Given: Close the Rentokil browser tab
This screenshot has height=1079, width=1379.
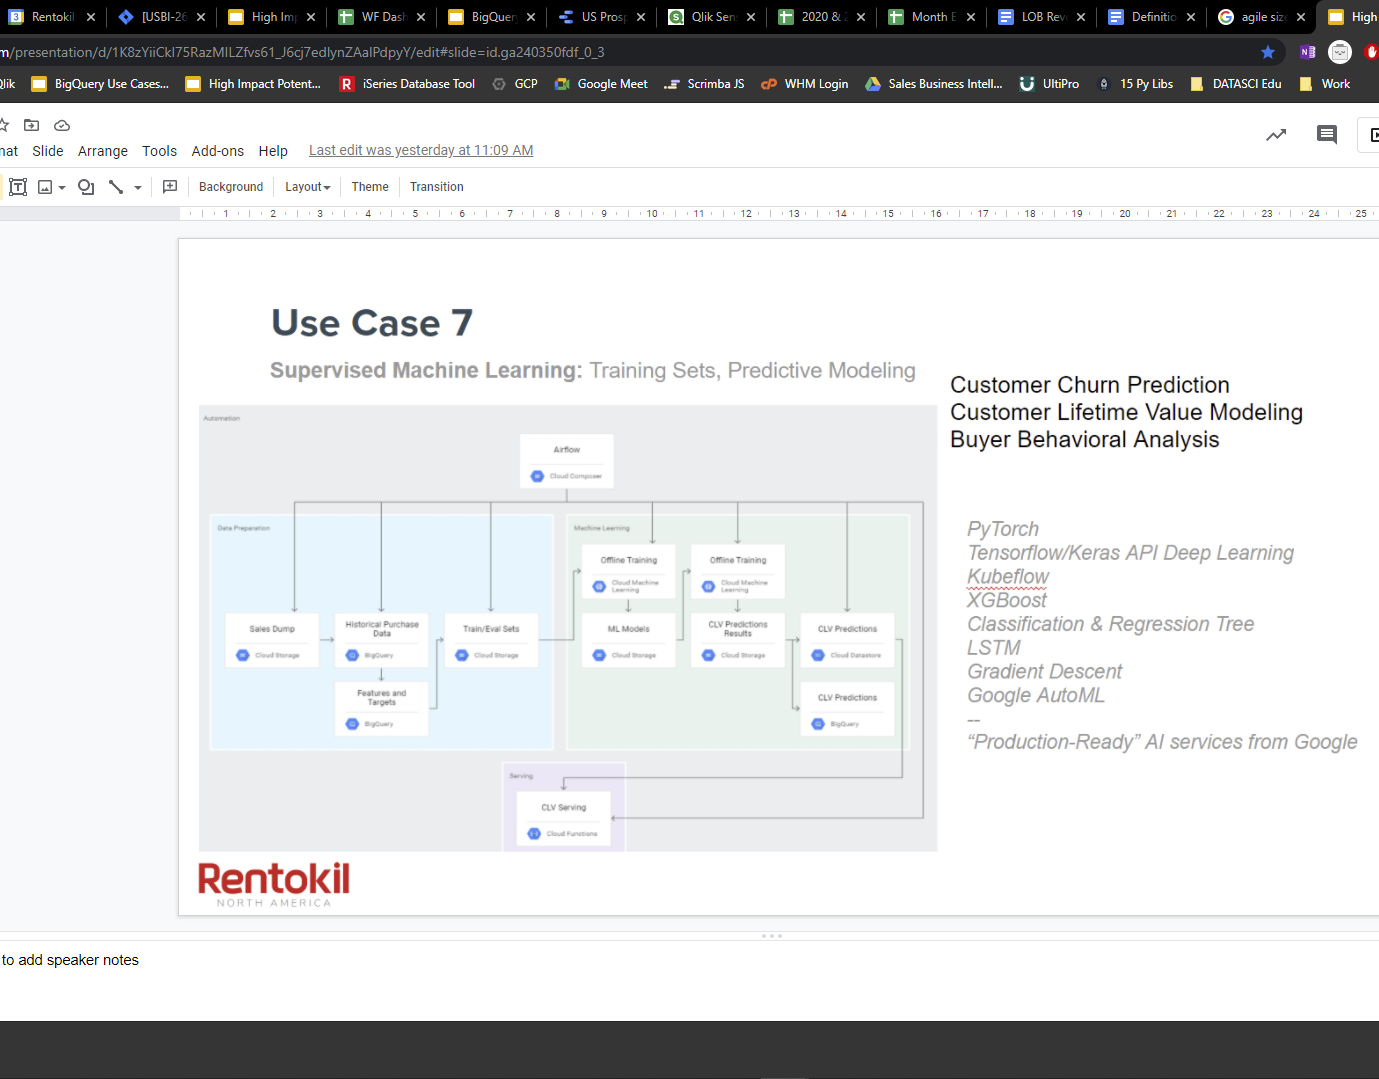Looking at the screenshot, I should pos(91,17).
